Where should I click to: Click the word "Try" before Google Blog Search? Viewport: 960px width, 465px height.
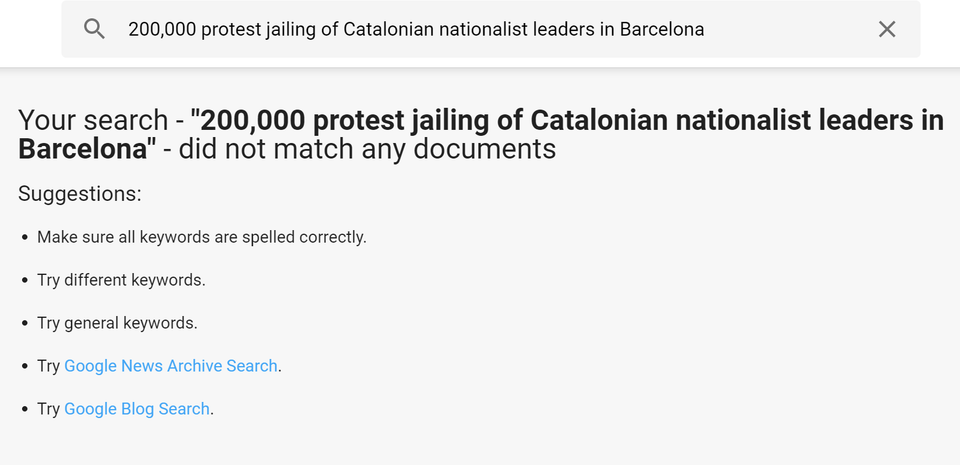click(x=48, y=409)
